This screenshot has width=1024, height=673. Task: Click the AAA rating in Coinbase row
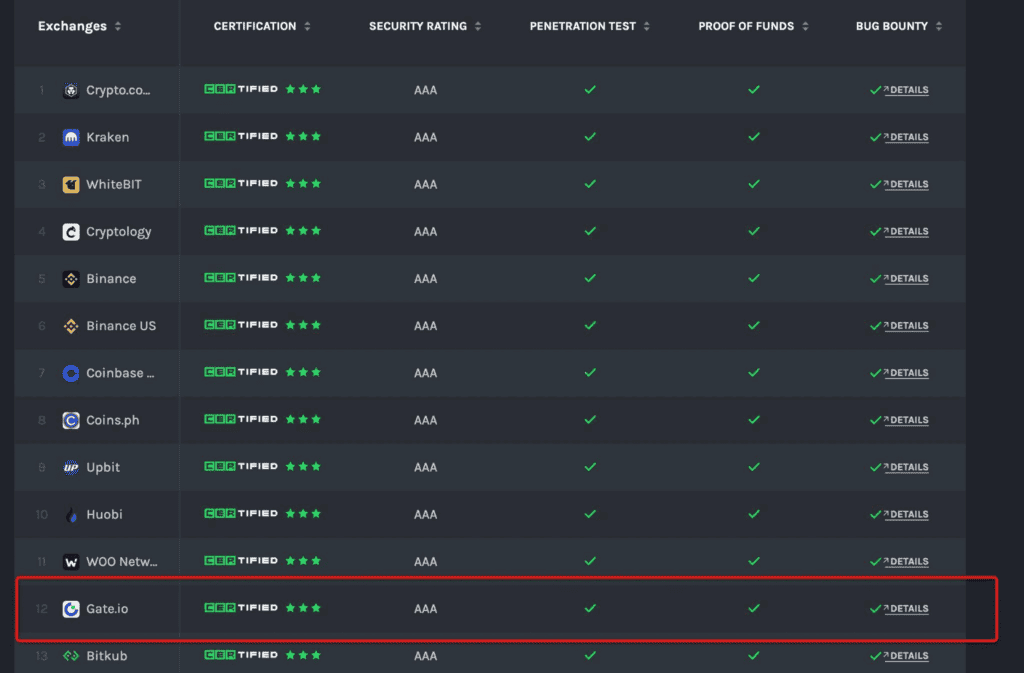point(425,373)
